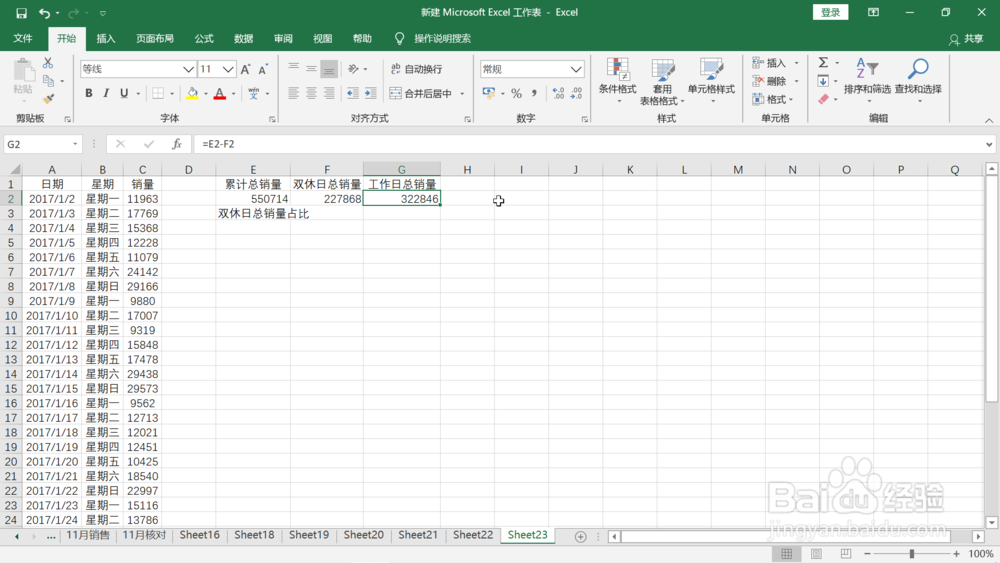Save the workbook with the floppy icon

pos(22,13)
